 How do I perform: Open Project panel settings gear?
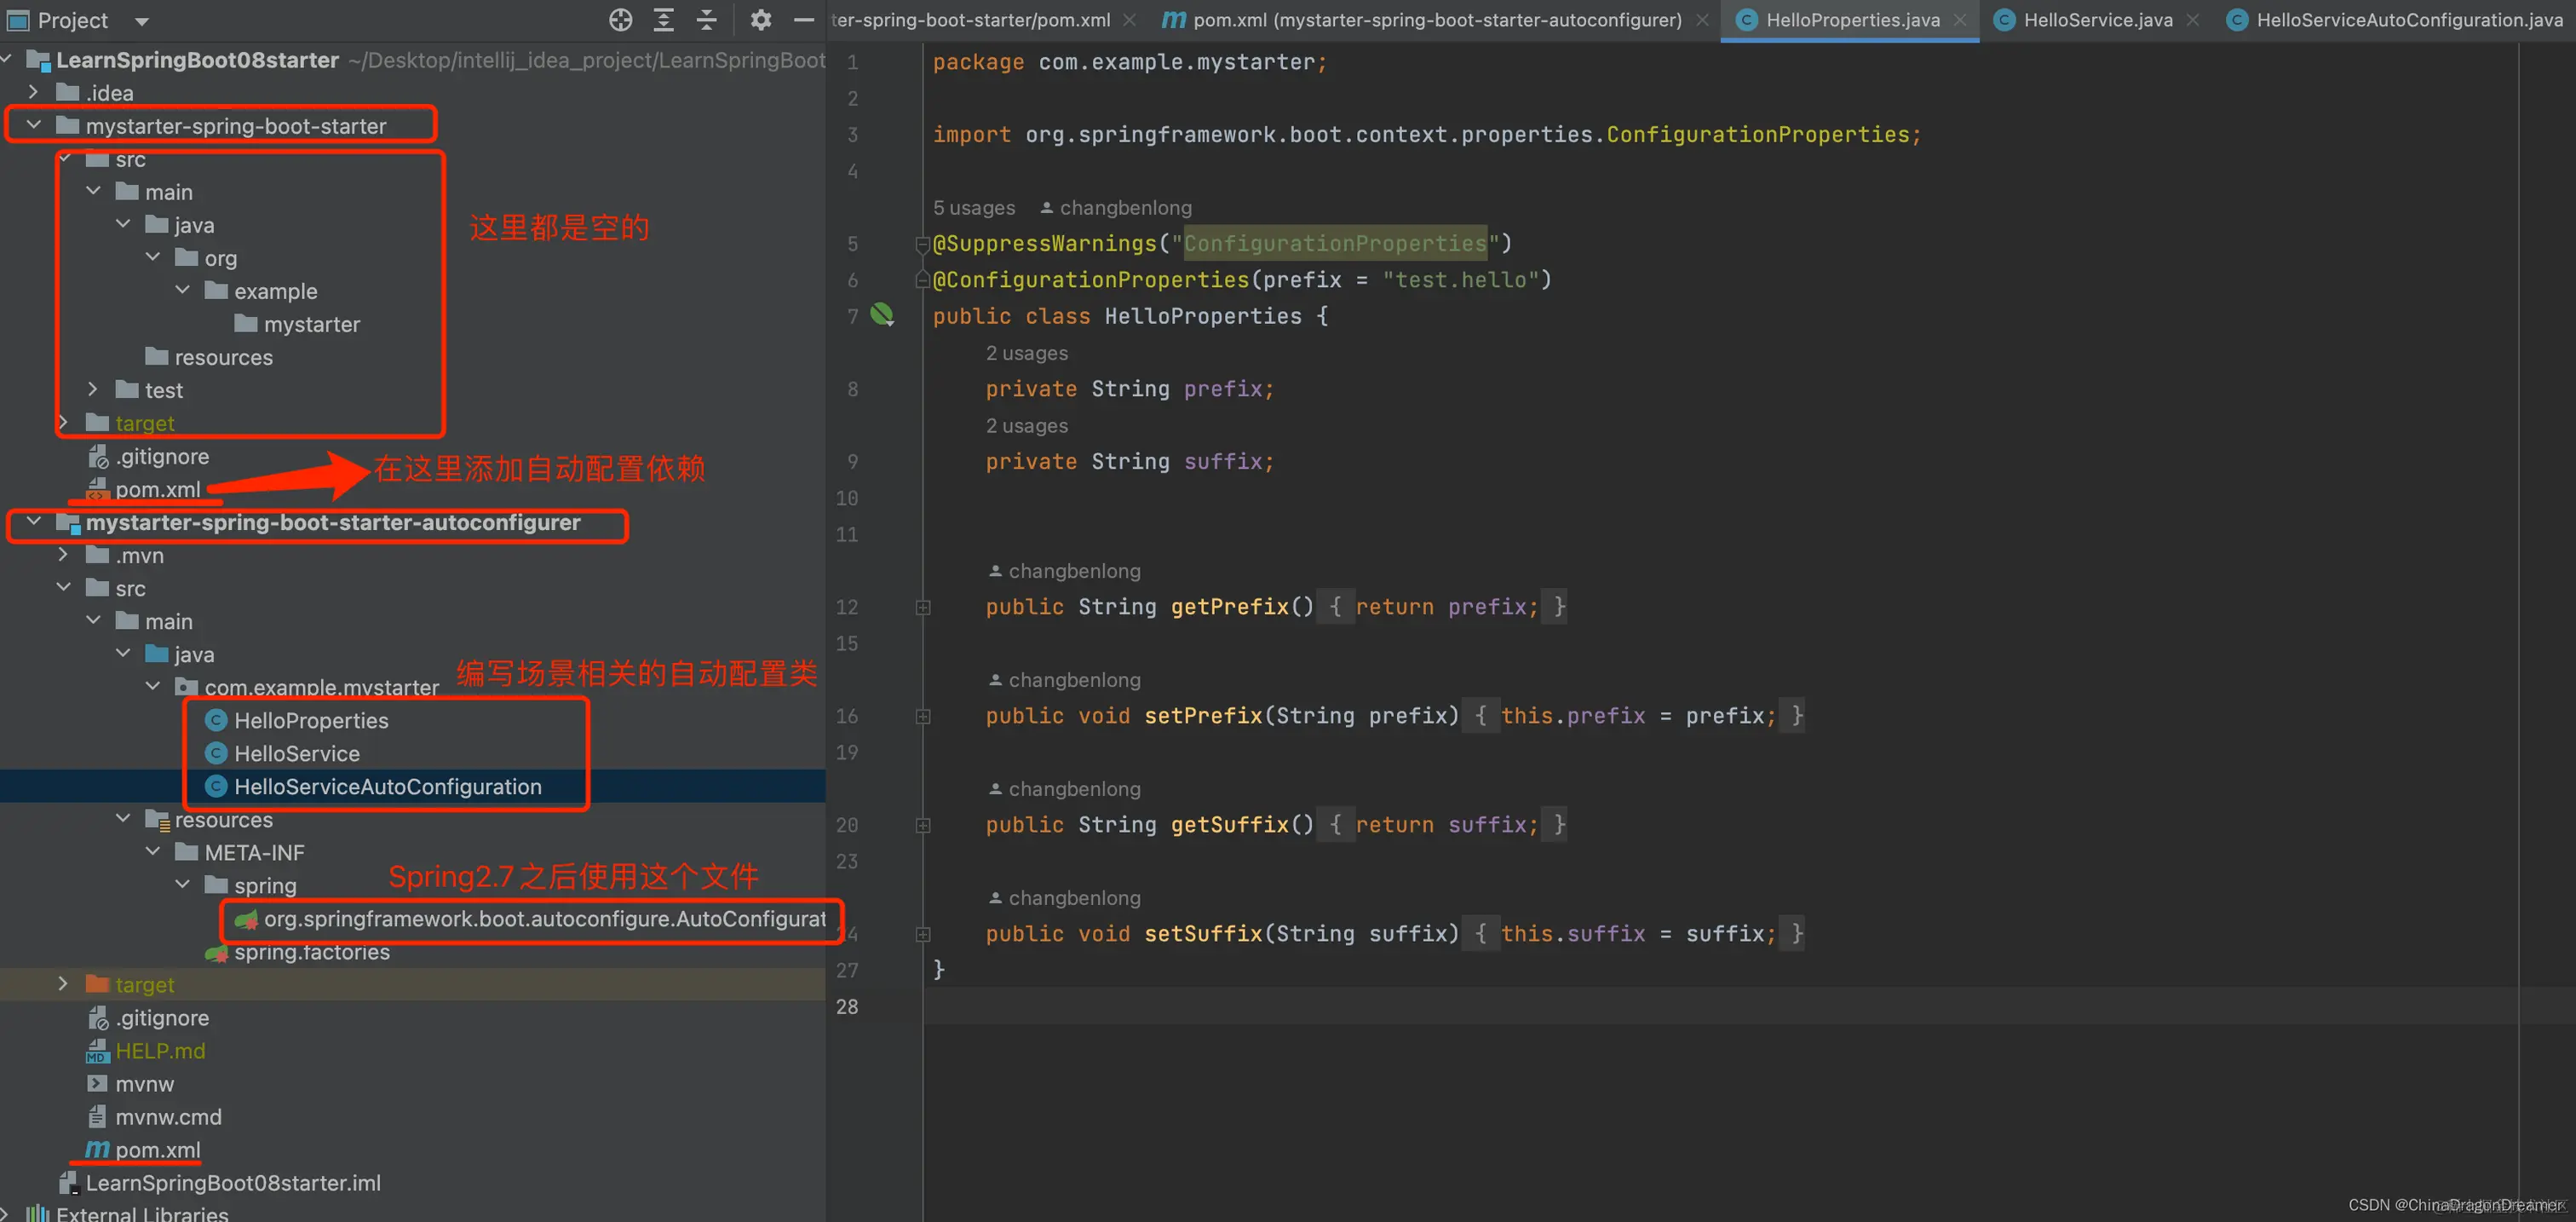pyautogui.click(x=761, y=20)
